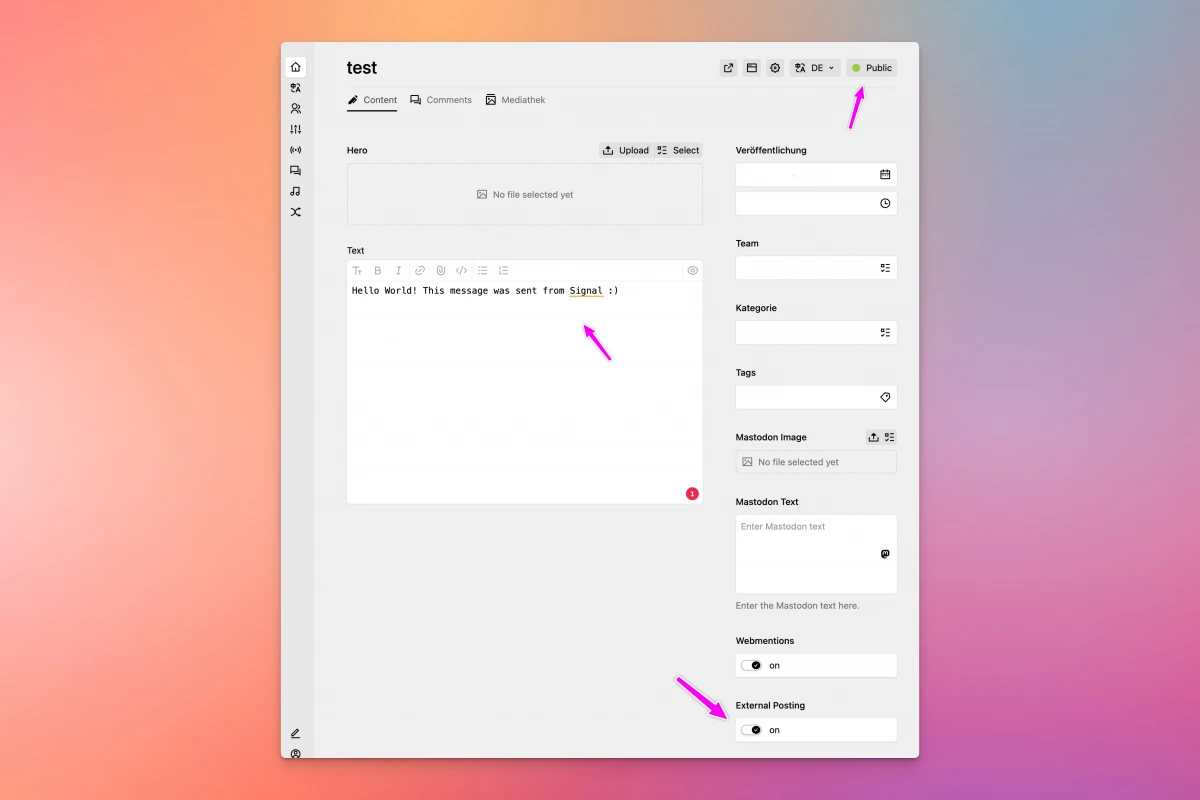Apply bold formatting in Text editor
The image size is (1200, 800).
point(378,270)
